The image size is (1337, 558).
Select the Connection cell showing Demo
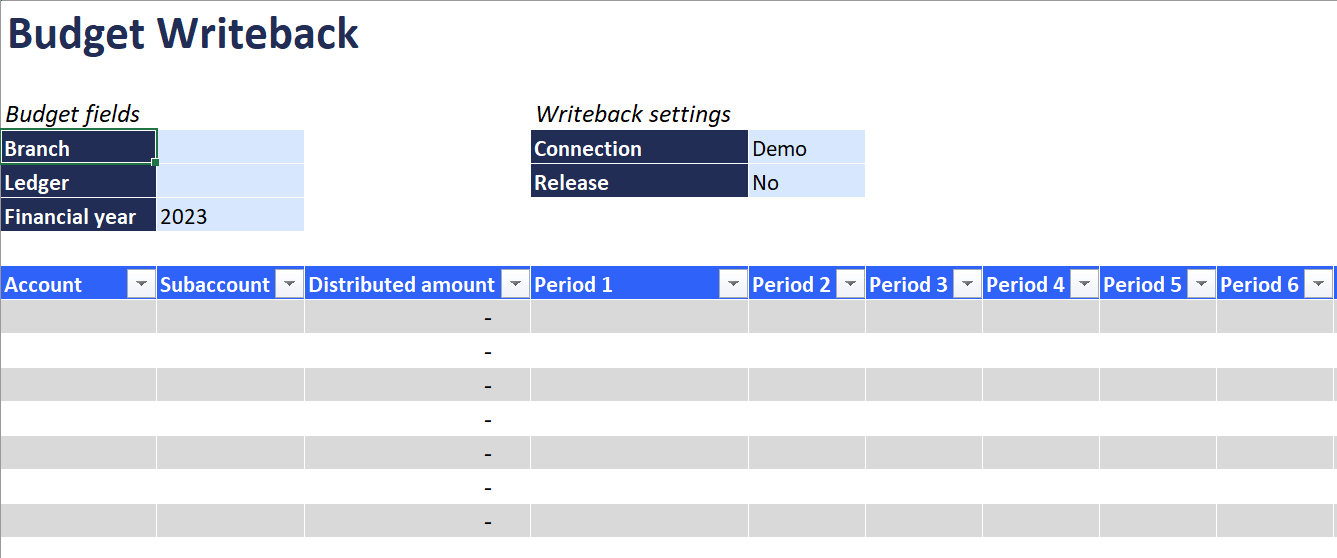coord(806,147)
